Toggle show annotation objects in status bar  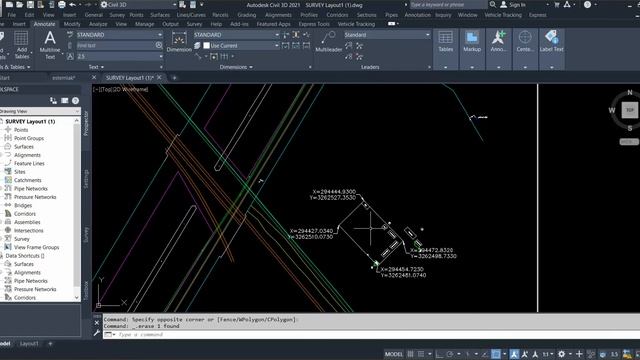(514, 354)
